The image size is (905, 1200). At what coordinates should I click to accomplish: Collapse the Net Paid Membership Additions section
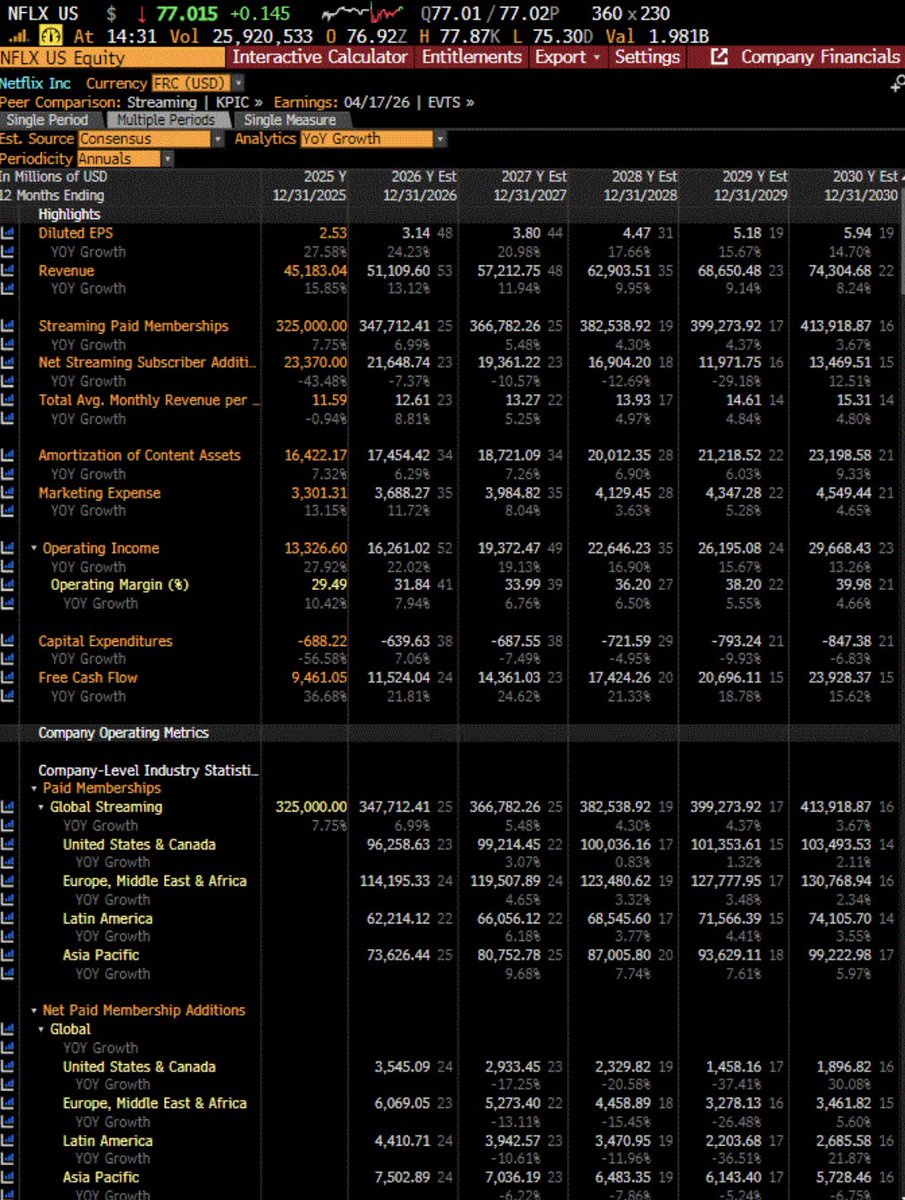click(x=34, y=1011)
